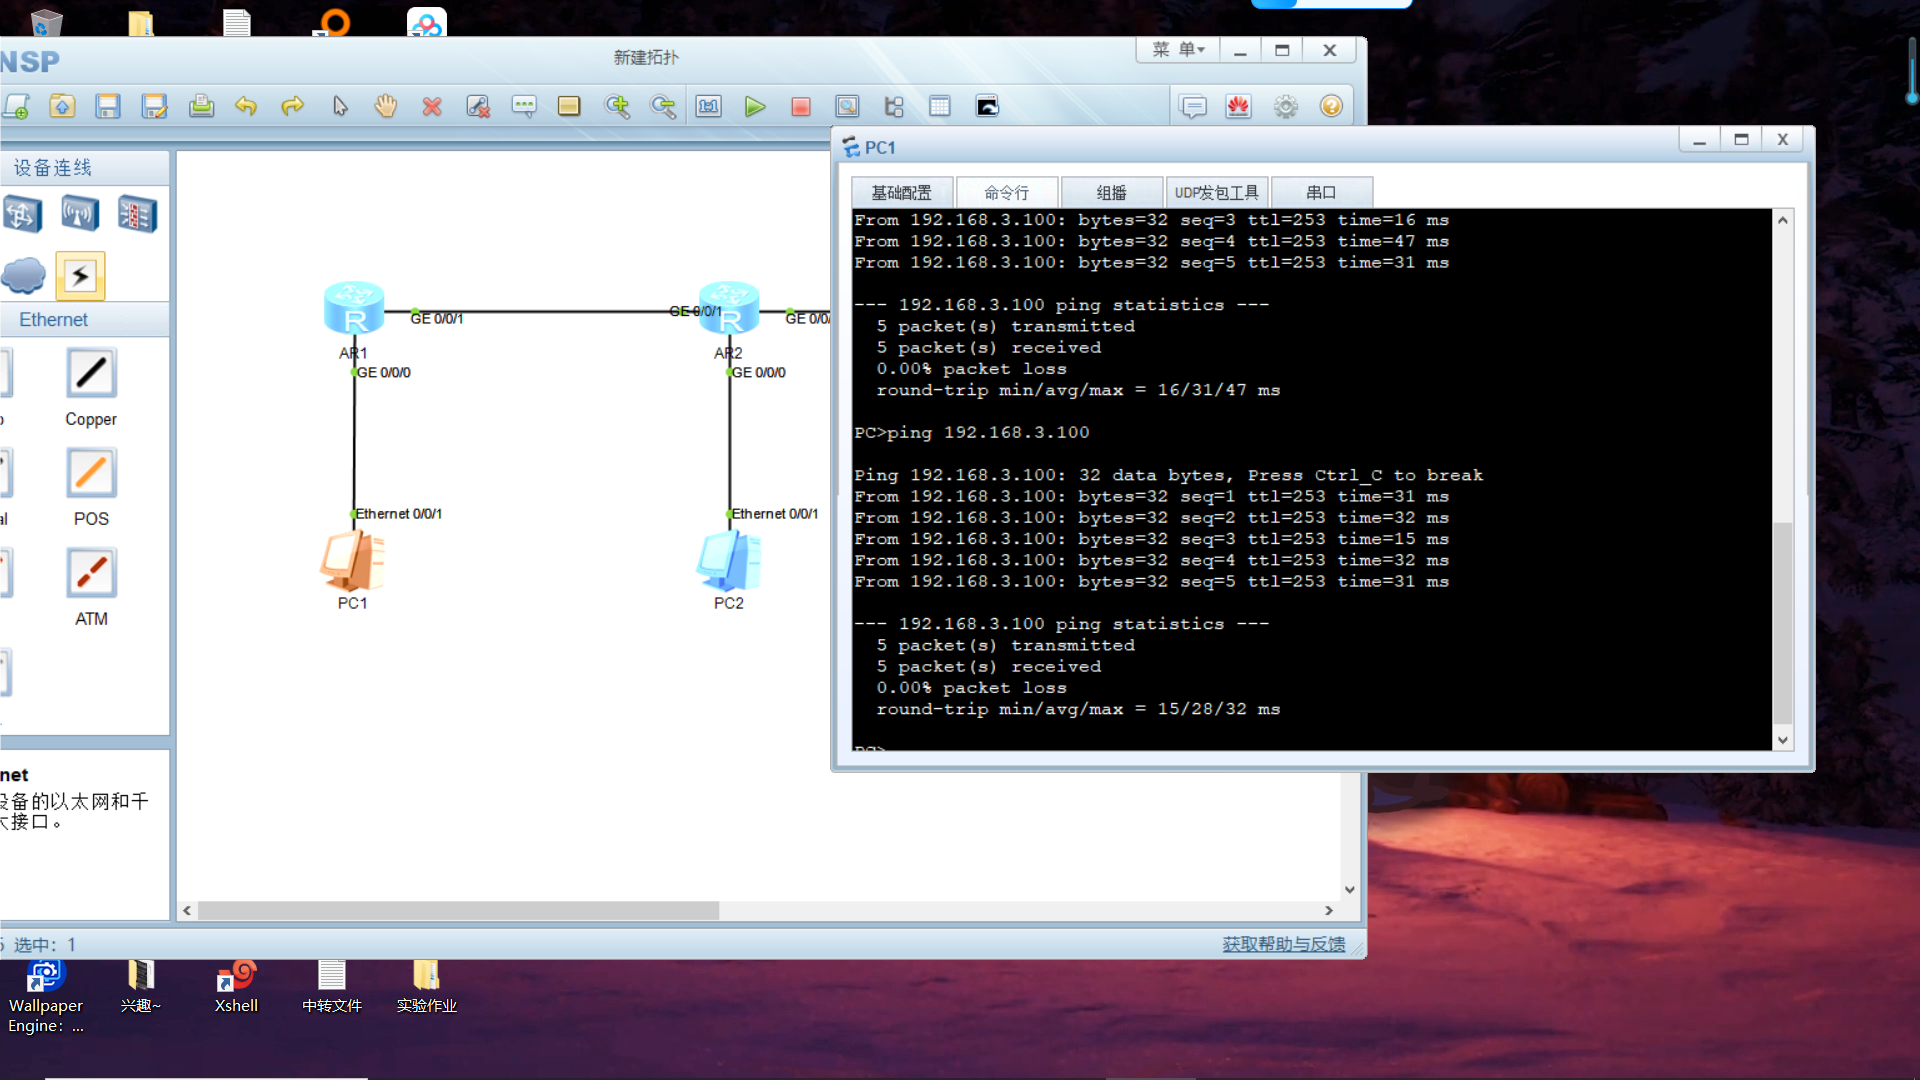This screenshot has width=1920, height=1080.
Task: Open the 菜单 dropdown menu
Action: click(x=1178, y=50)
